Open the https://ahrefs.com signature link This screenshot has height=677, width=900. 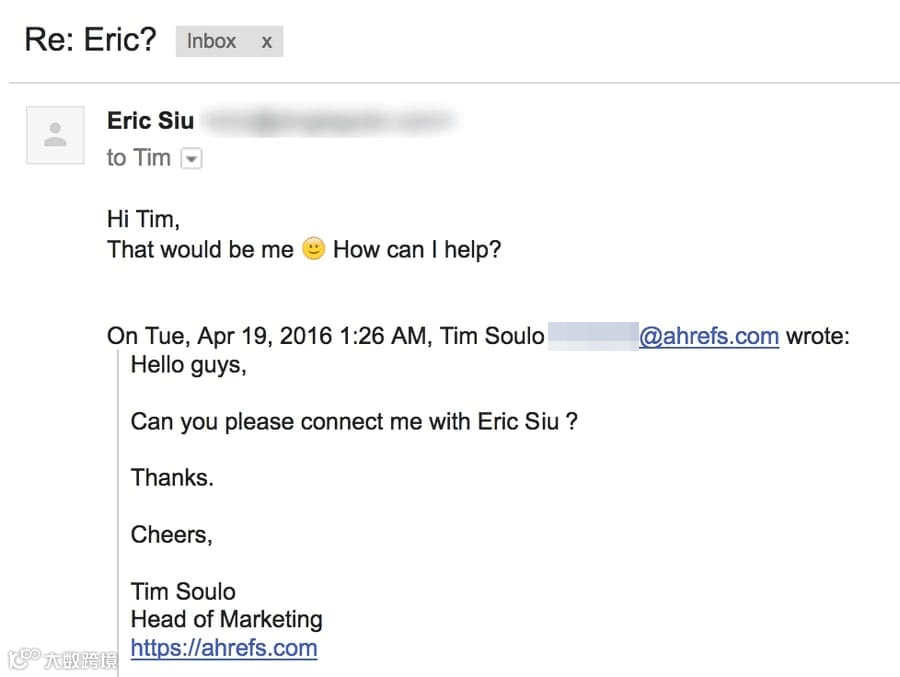[224, 647]
